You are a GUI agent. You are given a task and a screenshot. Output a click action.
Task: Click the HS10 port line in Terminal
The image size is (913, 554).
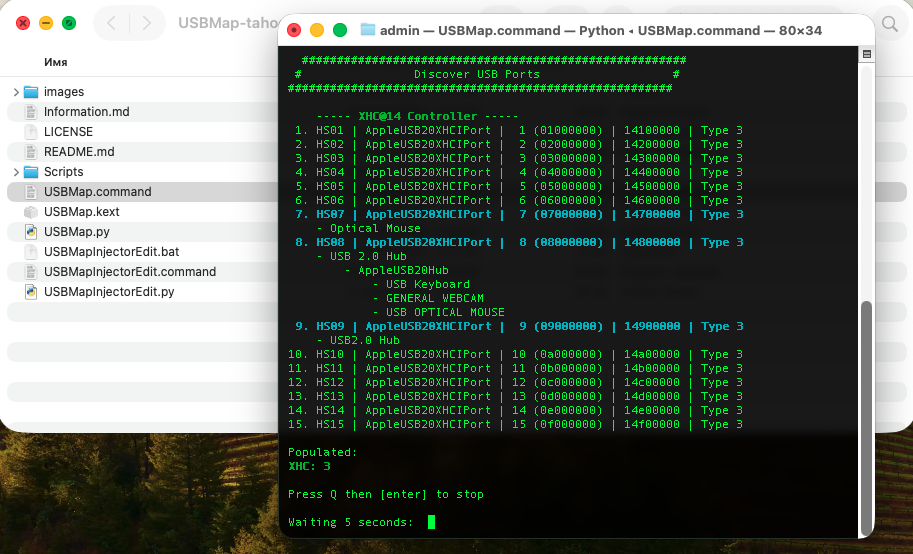515,354
